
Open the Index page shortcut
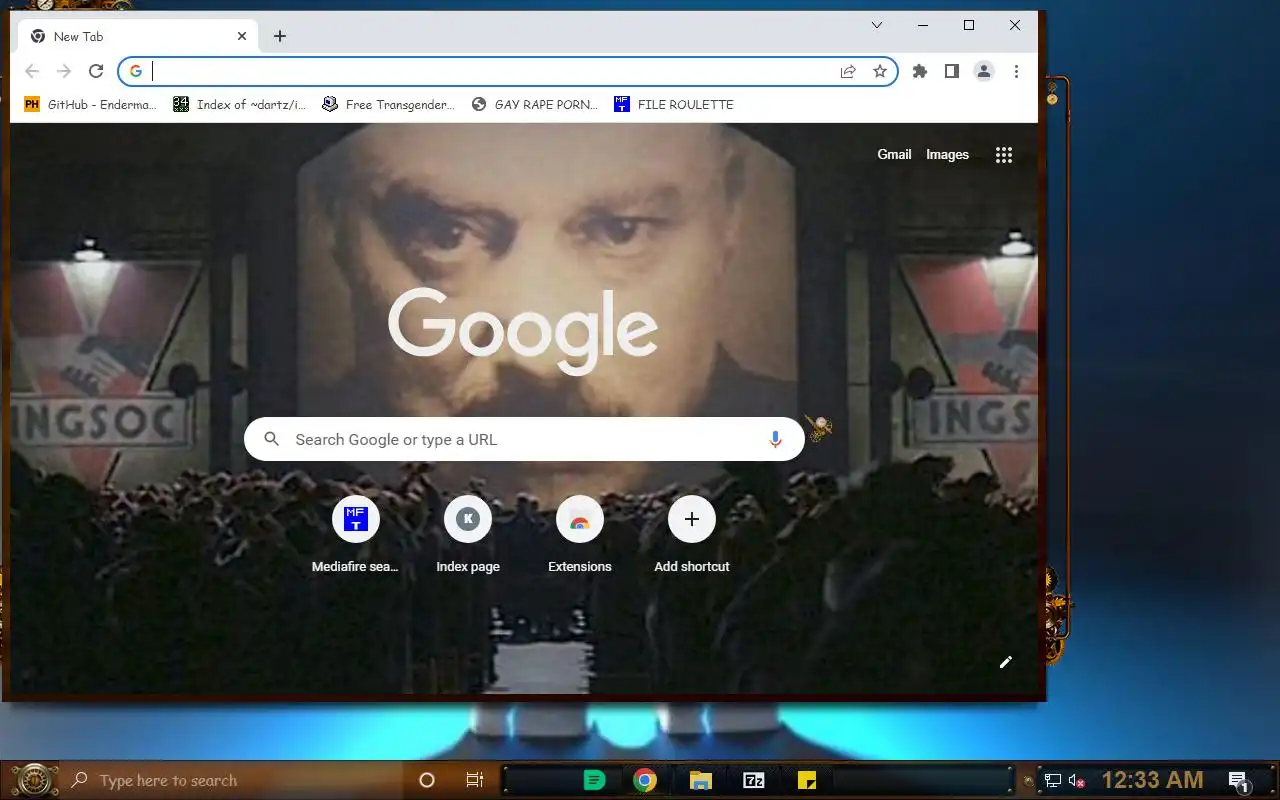[x=468, y=536]
